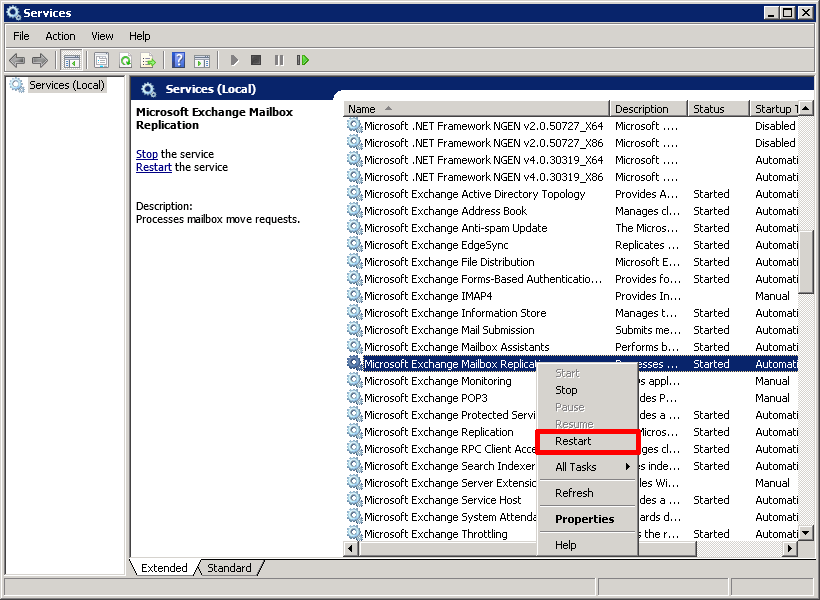Expand All Tasks submenu

click(587, 467)
